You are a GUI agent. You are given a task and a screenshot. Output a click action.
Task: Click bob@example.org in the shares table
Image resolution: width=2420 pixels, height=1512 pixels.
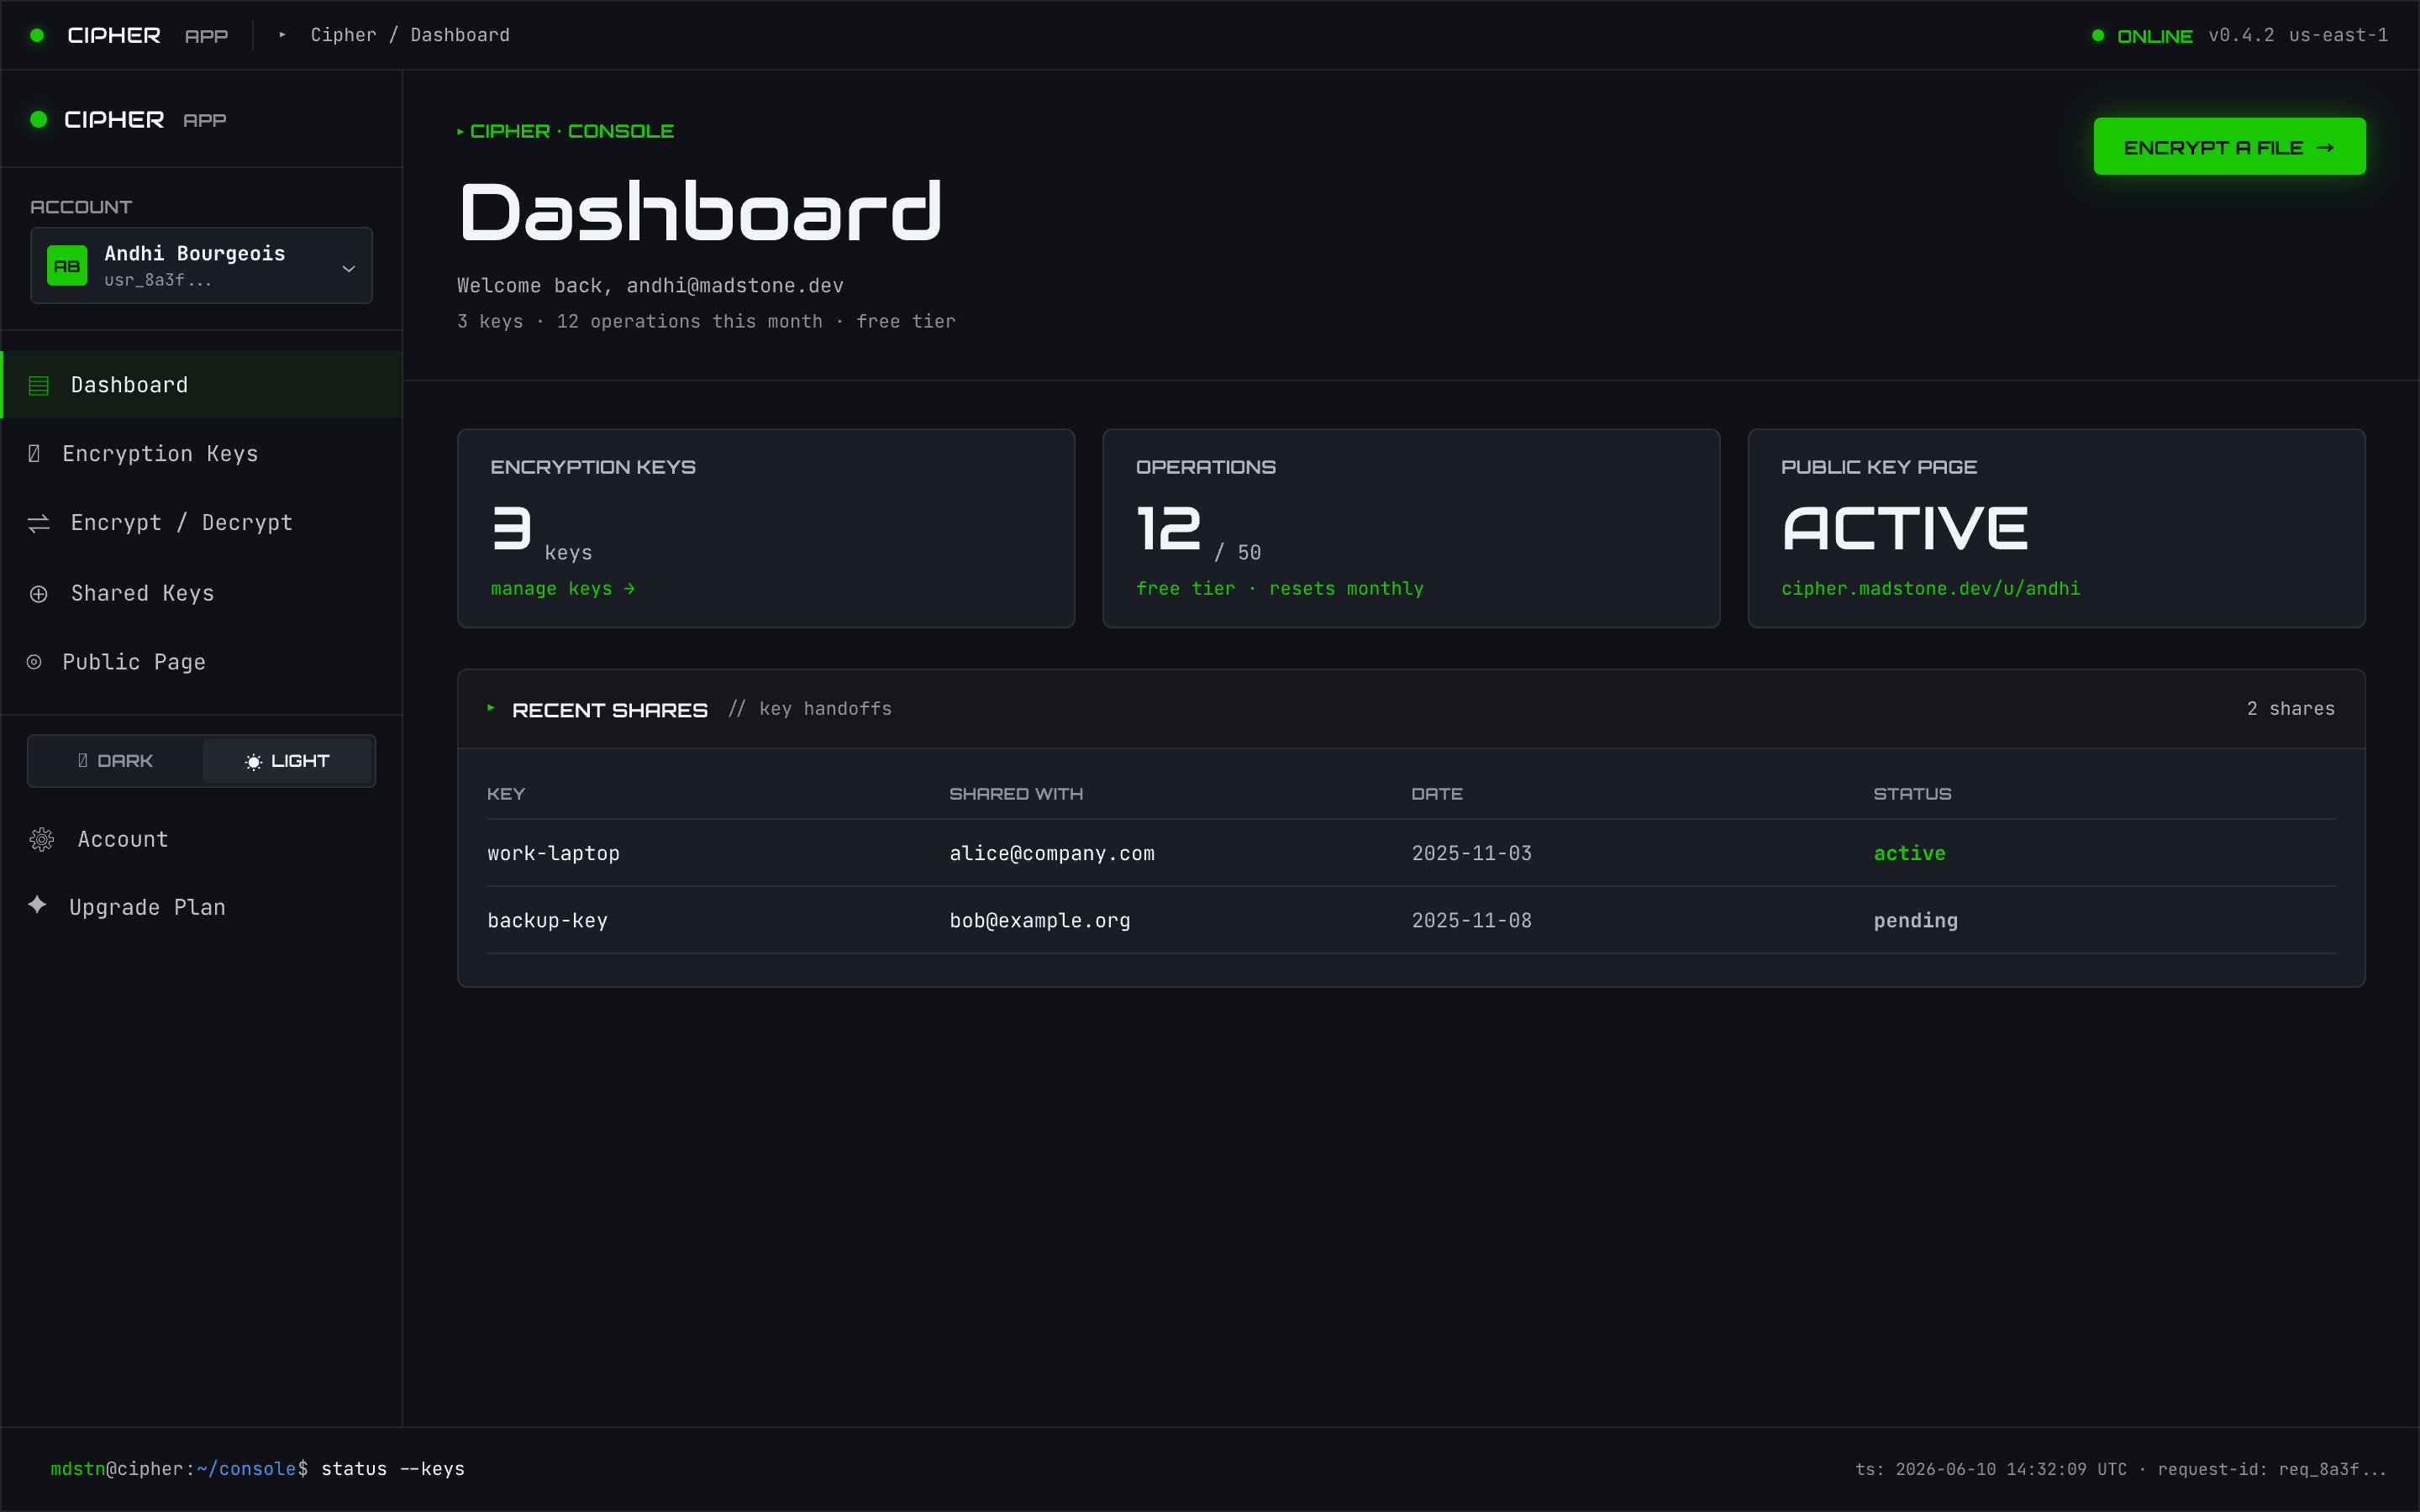[x=1040, y=920]
